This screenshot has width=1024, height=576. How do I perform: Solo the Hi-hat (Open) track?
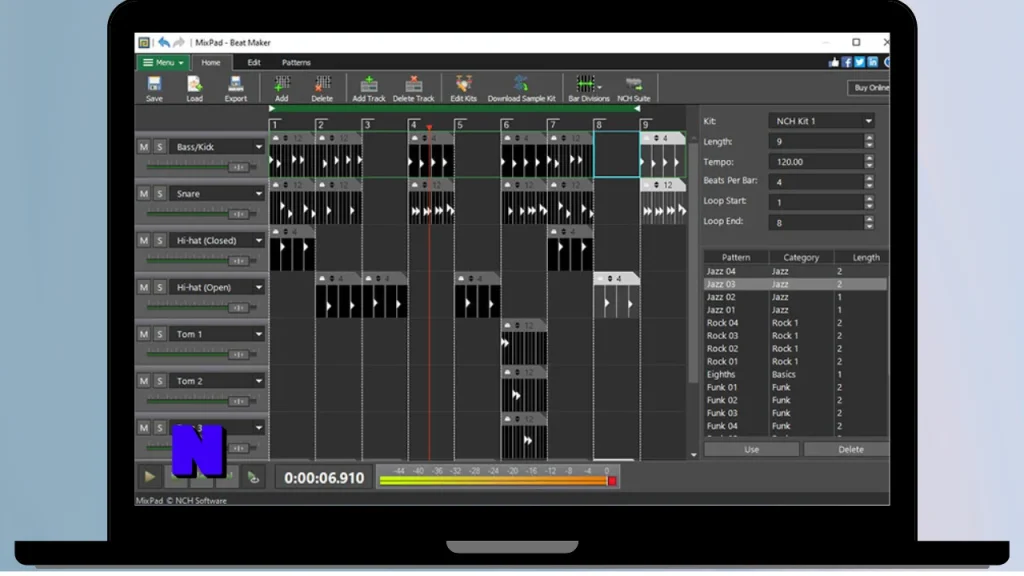pos(159,287)
